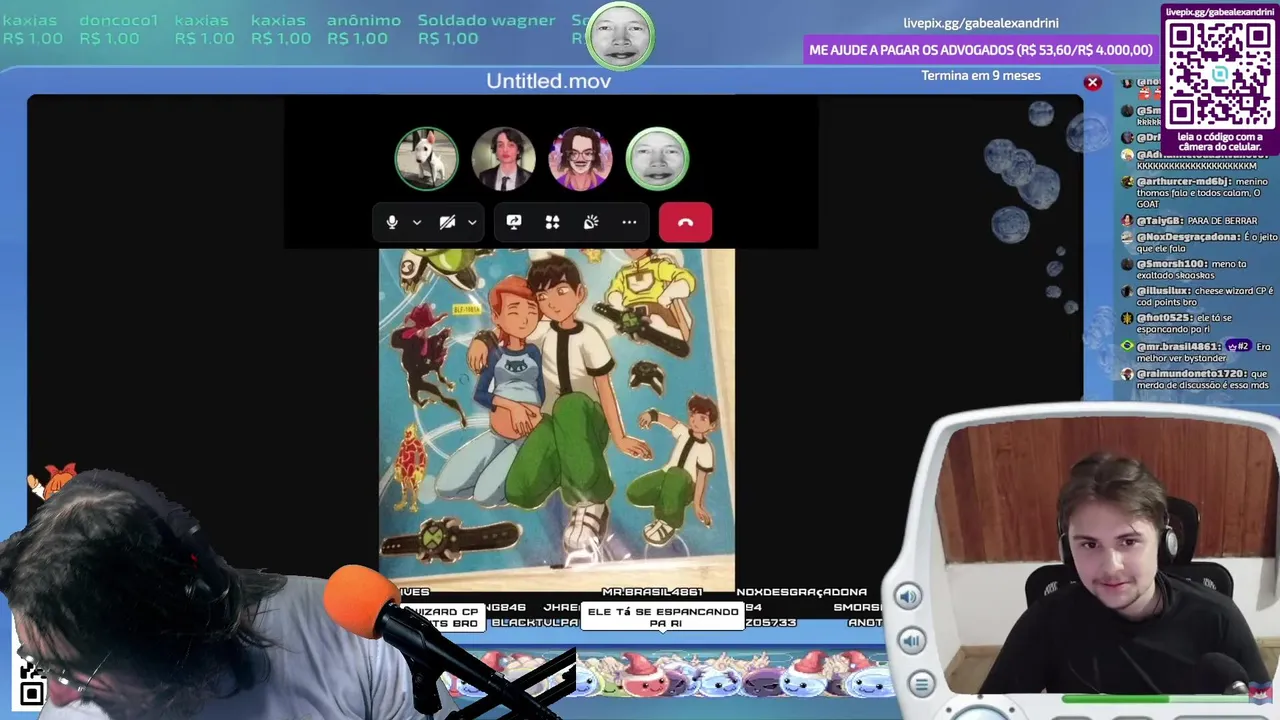Click @mr.brasil4861 username in chat
1280x720 pixels.
click(x=1179, y=347)
